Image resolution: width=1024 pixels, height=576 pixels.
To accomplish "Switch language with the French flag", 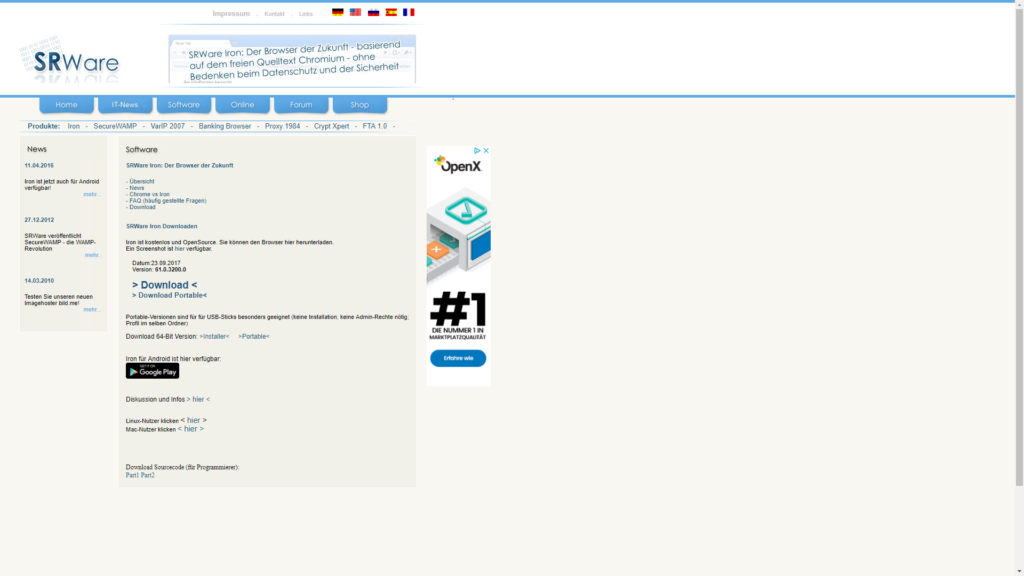I will (409, 12).
